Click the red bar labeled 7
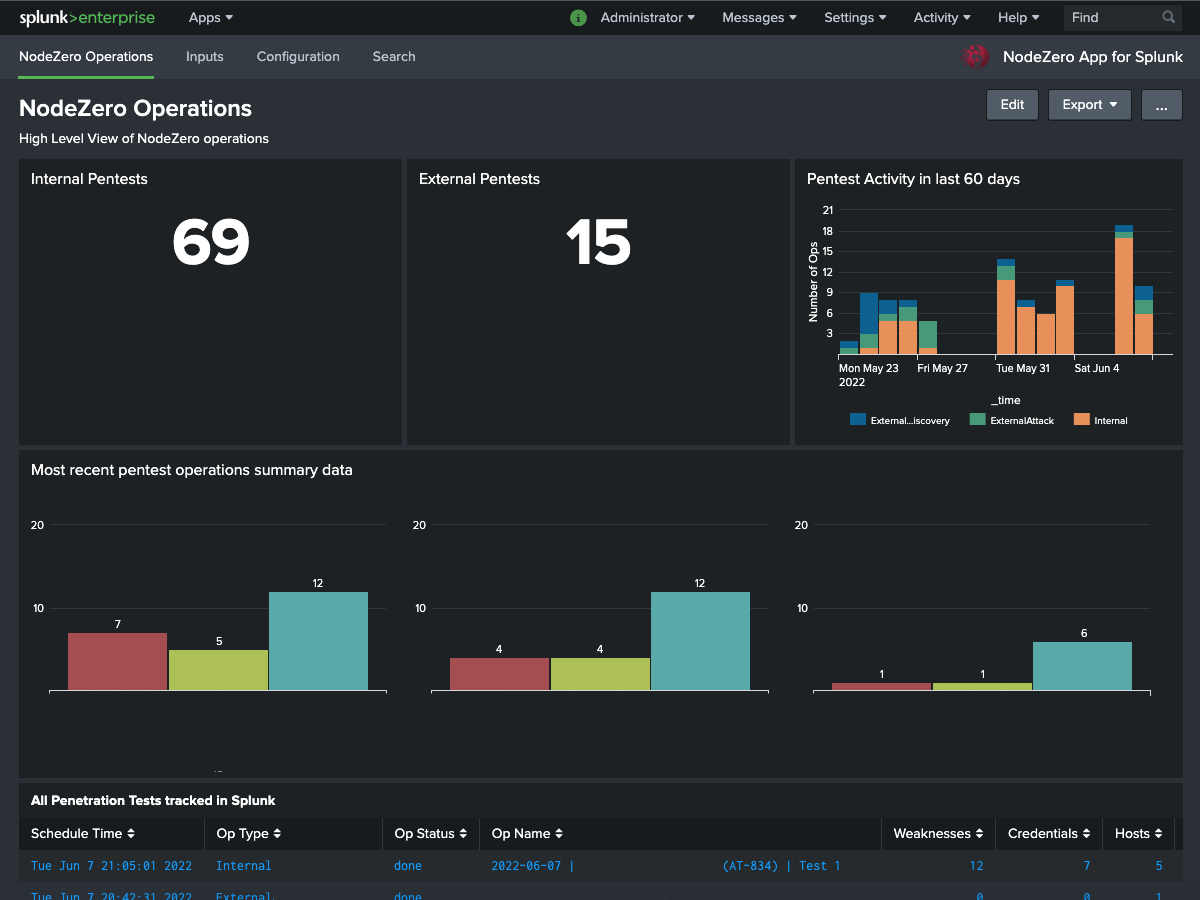1200x900 pixels. (117, 662)
